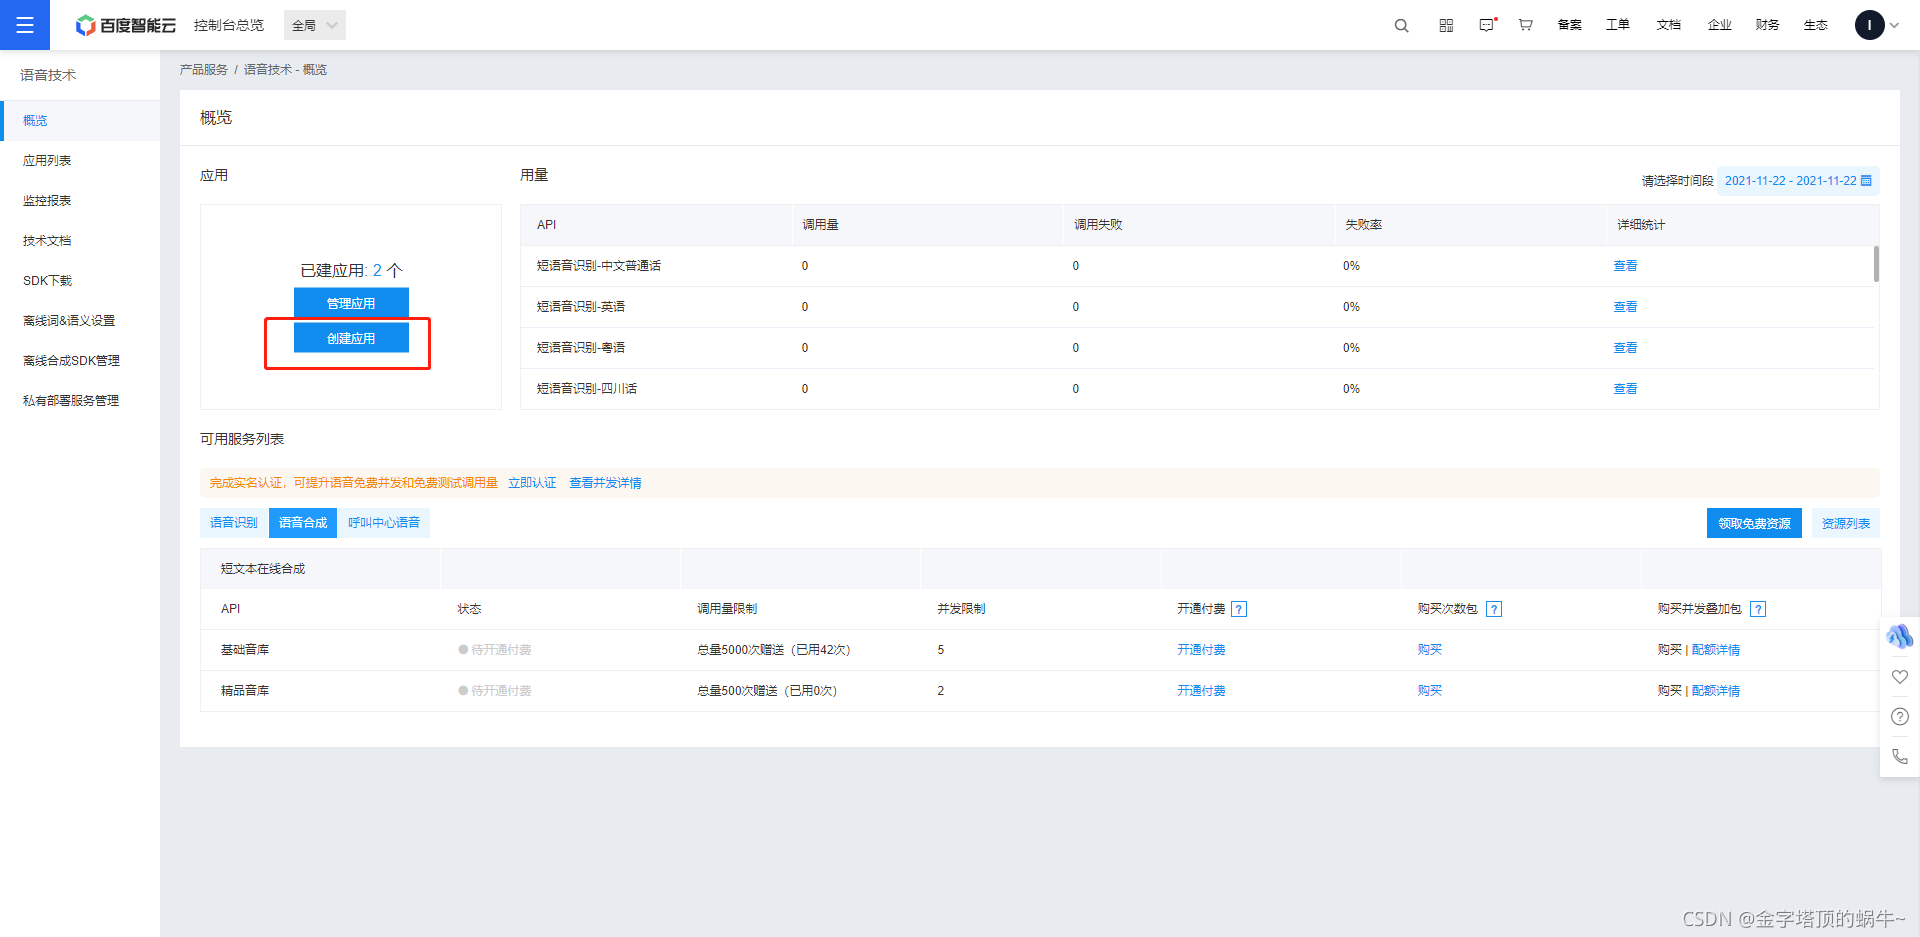Click 开通付费 for 基础音库
Viewport: 1920px width, 937px height.
tap(1201, 650)
